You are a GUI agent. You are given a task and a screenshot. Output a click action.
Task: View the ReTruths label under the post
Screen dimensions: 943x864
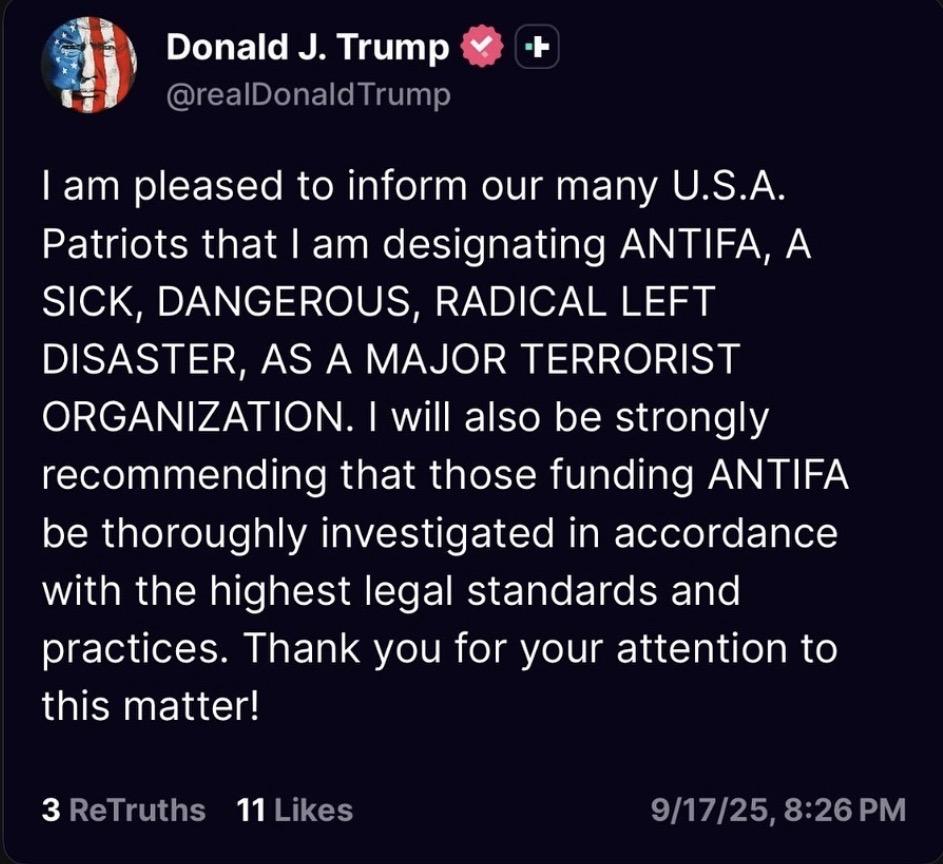[x=138, y=810]
